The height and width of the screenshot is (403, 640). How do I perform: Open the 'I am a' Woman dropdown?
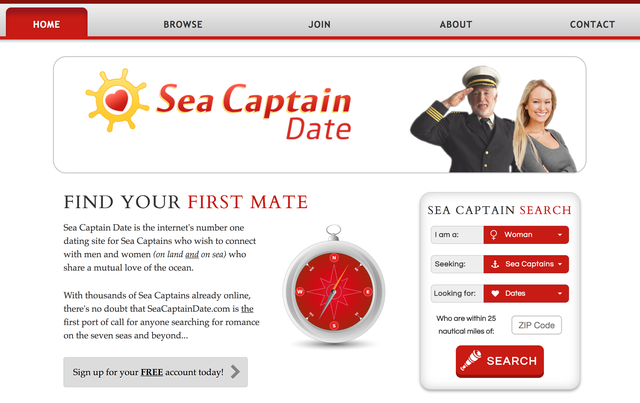coord(526,235)
